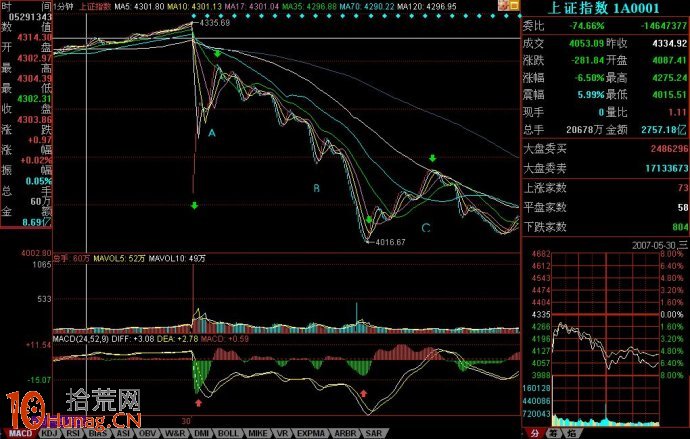Click the 震幅 value 5.99%
This screenshot has height=439, width=690.
tap(591, 95)
